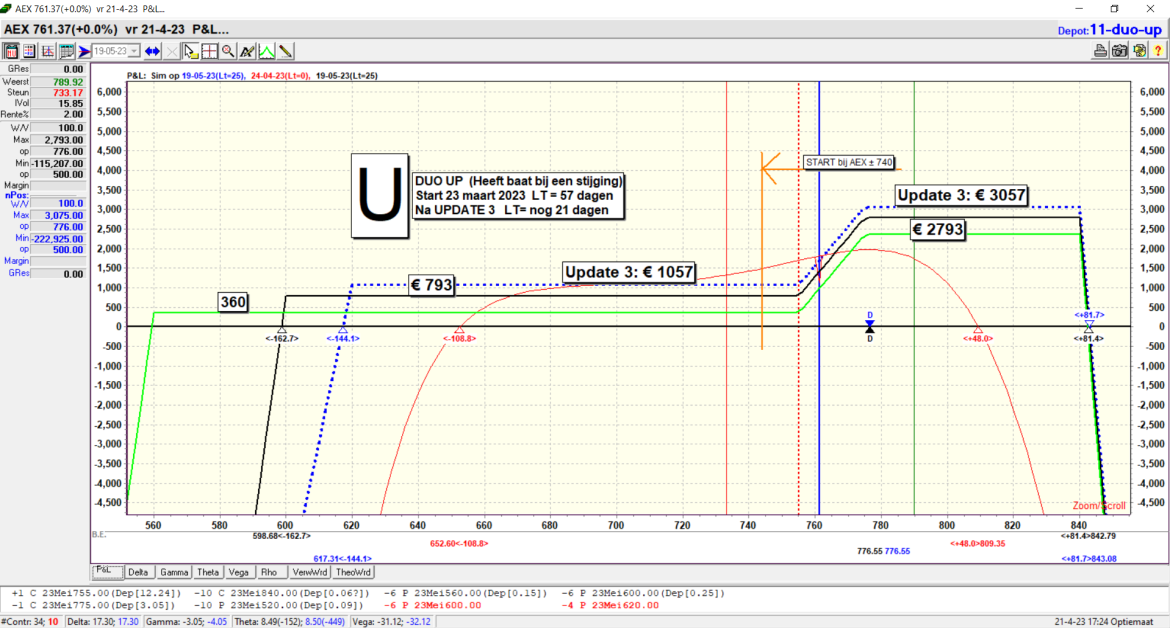Click the DUO UP description text box
This screenshot has width=1170, height=628.
519,195
